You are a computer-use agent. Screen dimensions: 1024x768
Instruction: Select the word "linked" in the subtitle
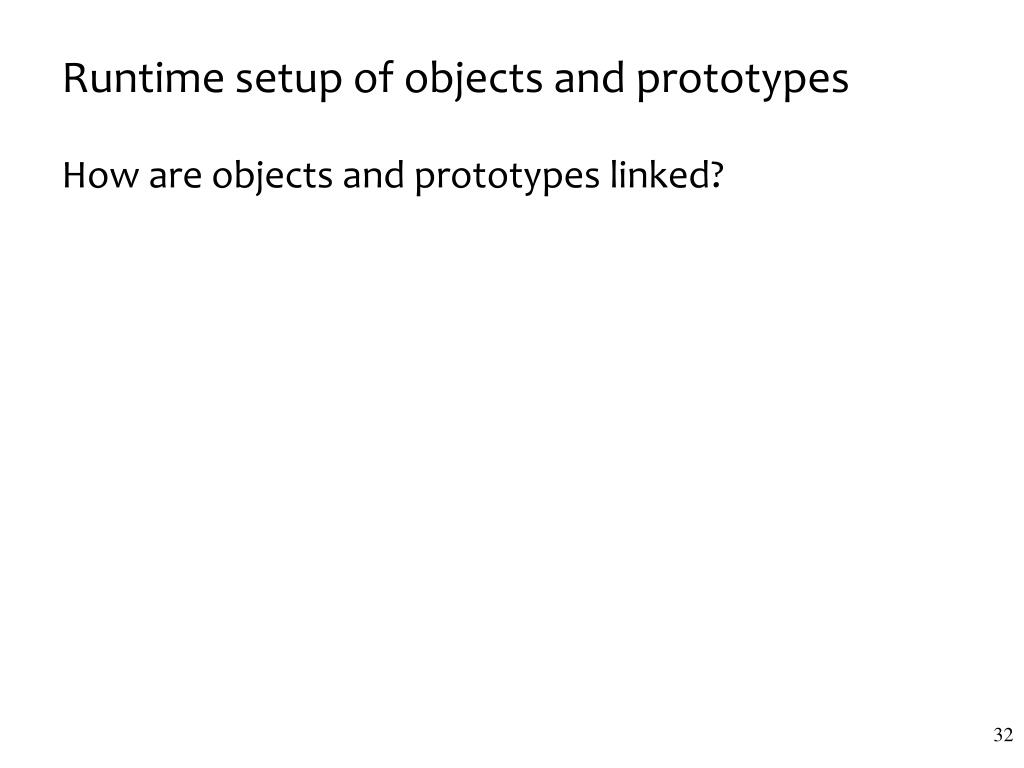(x=659, y=174)
